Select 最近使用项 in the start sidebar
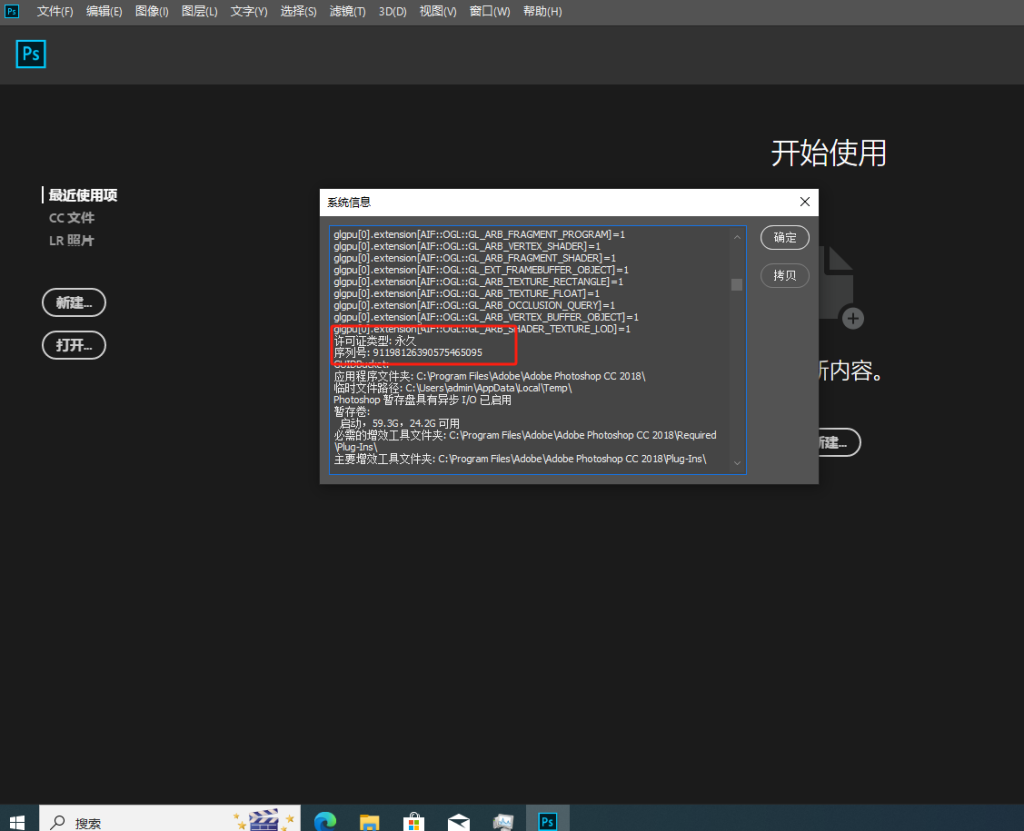Screen dimensions: 1024x831 pos(83,195)
